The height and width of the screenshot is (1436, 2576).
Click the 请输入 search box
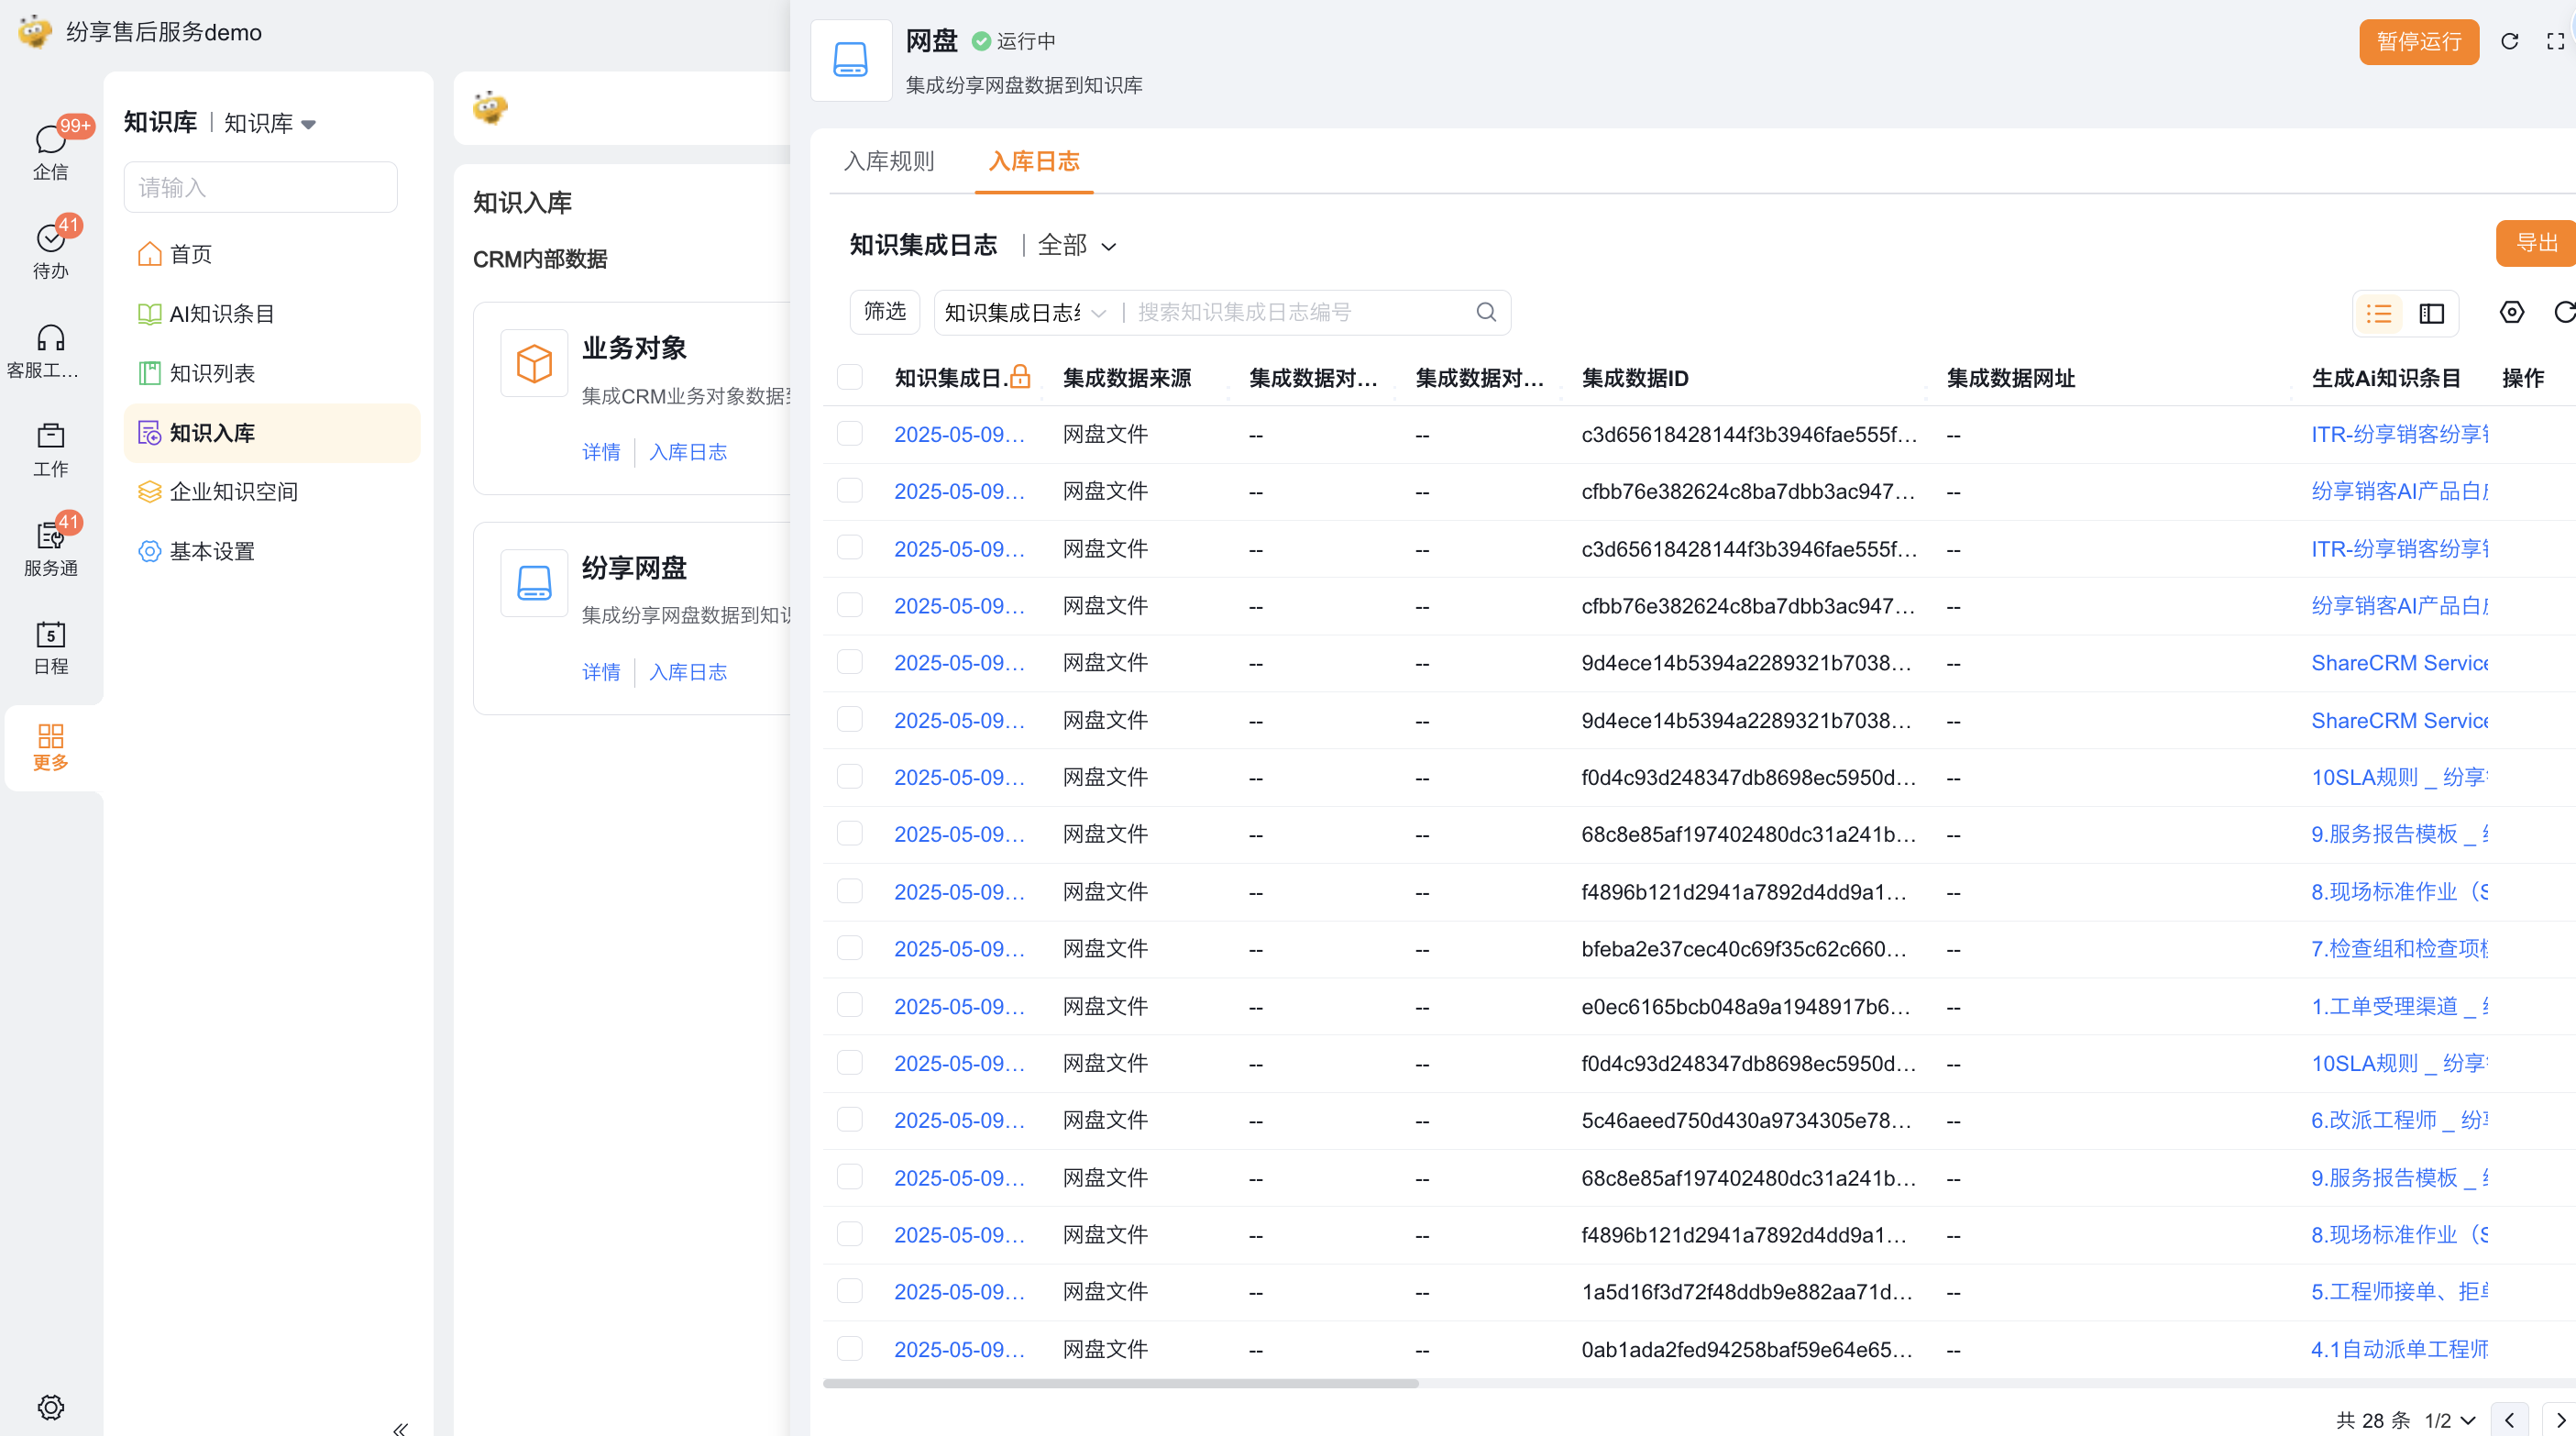260,187
